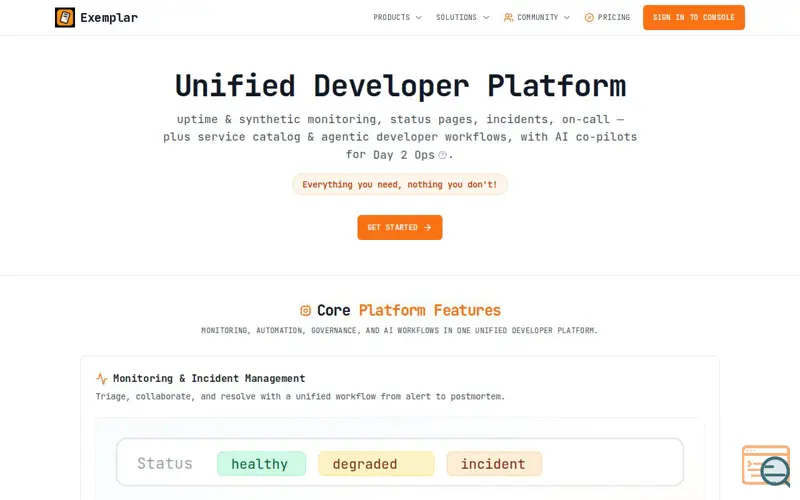Click the Pricing compass icon

click(589, 17)
